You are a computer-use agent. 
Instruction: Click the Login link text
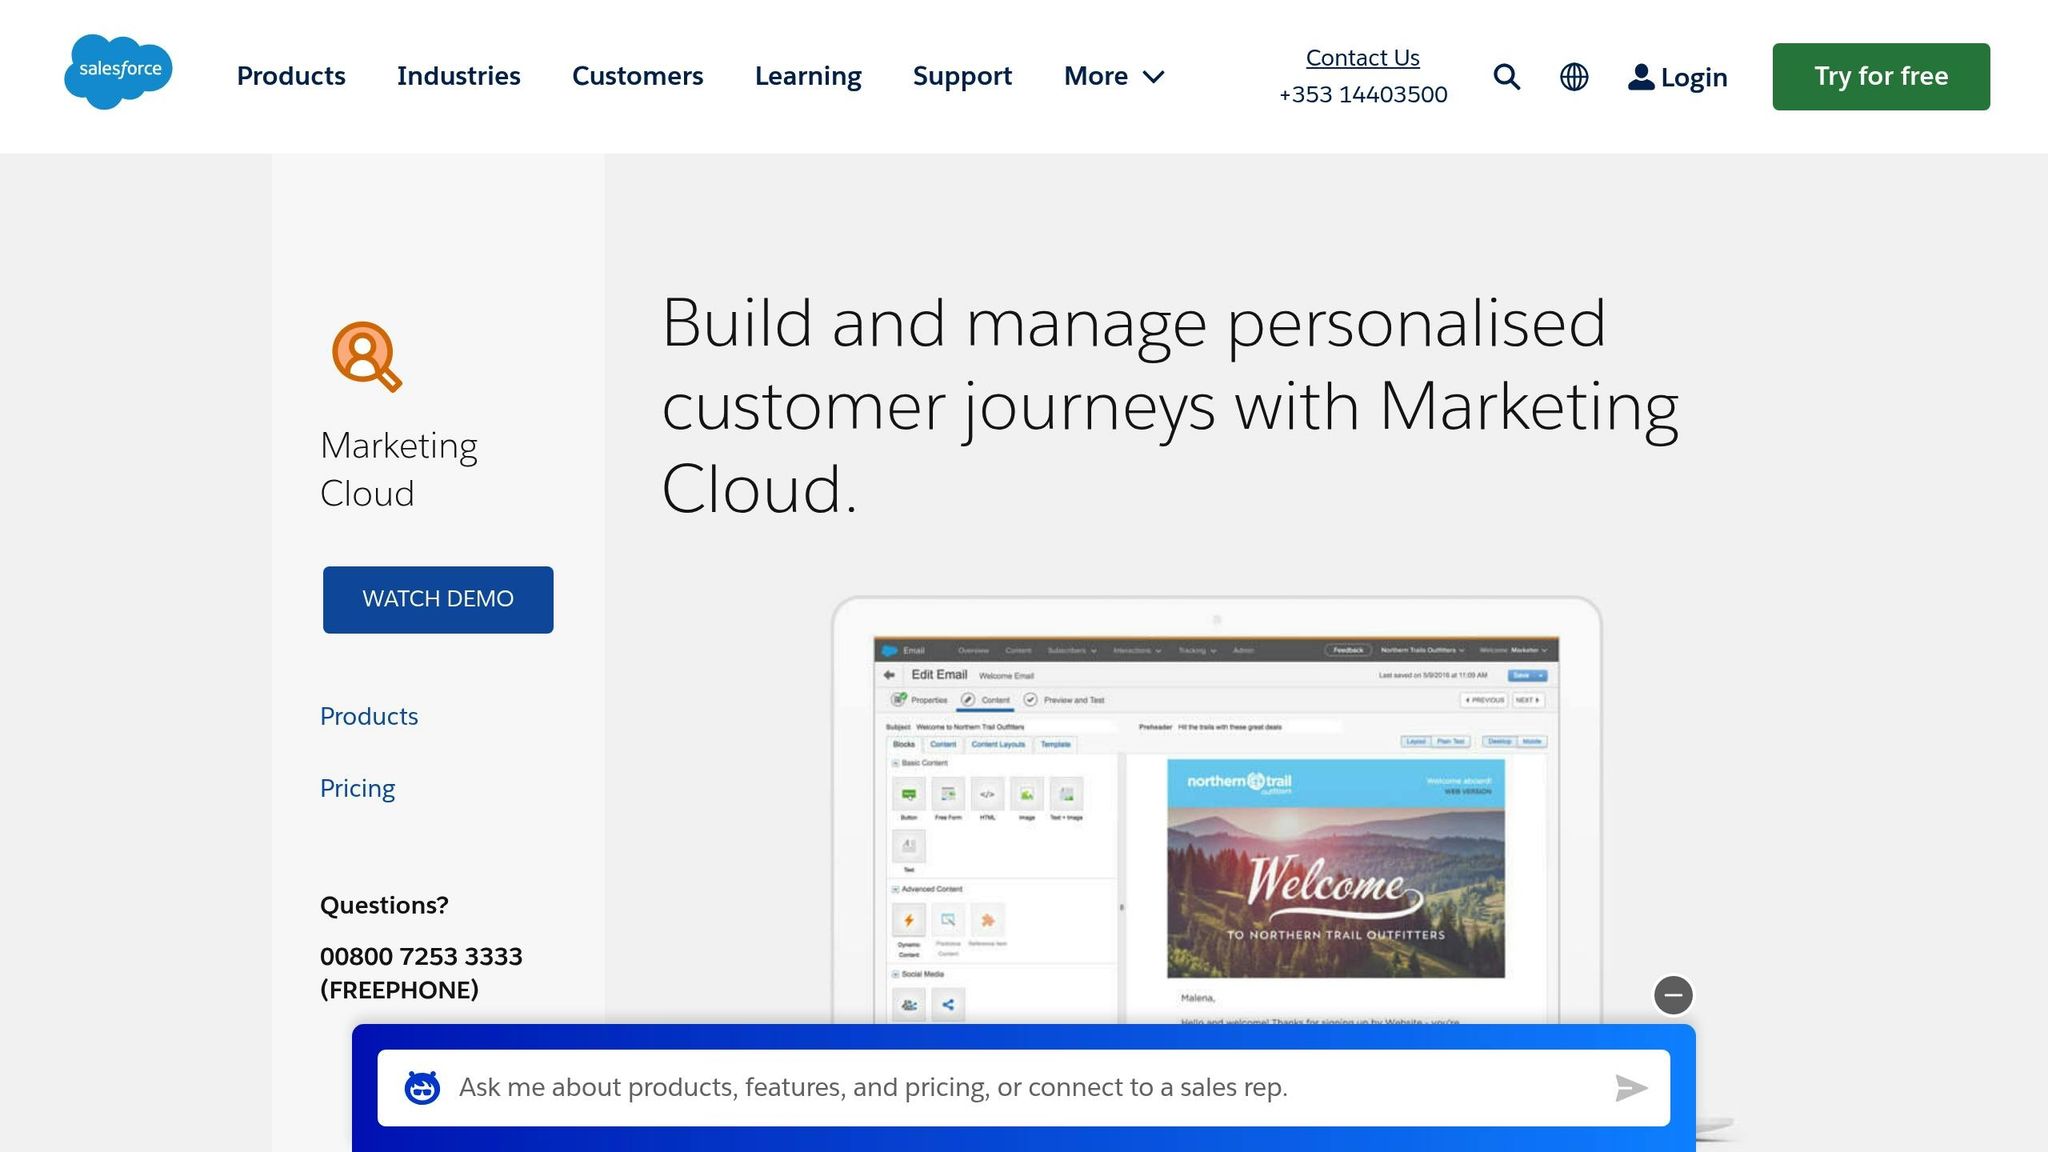1693,78
